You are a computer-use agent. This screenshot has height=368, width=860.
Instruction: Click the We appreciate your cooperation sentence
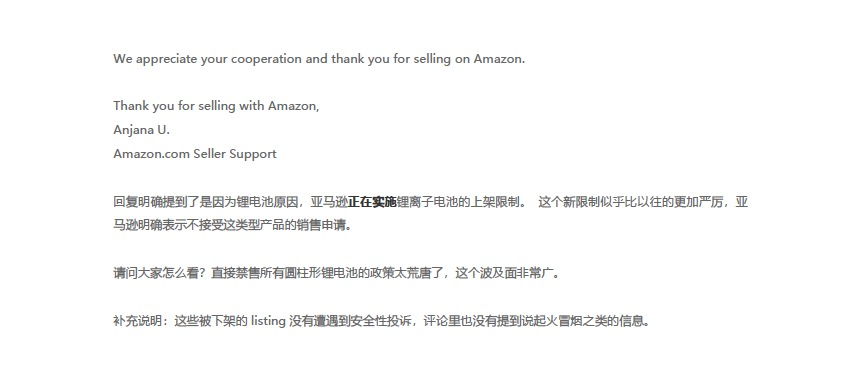319,59
